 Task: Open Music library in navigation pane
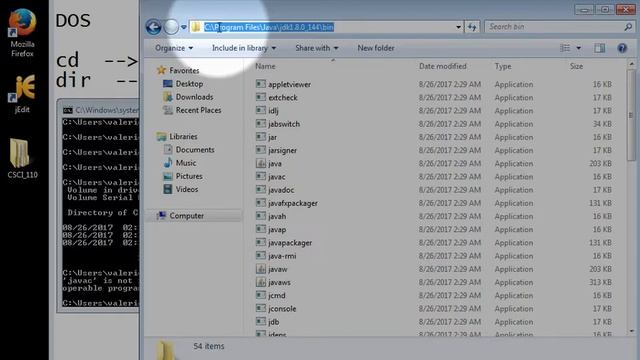coord(186,163)
